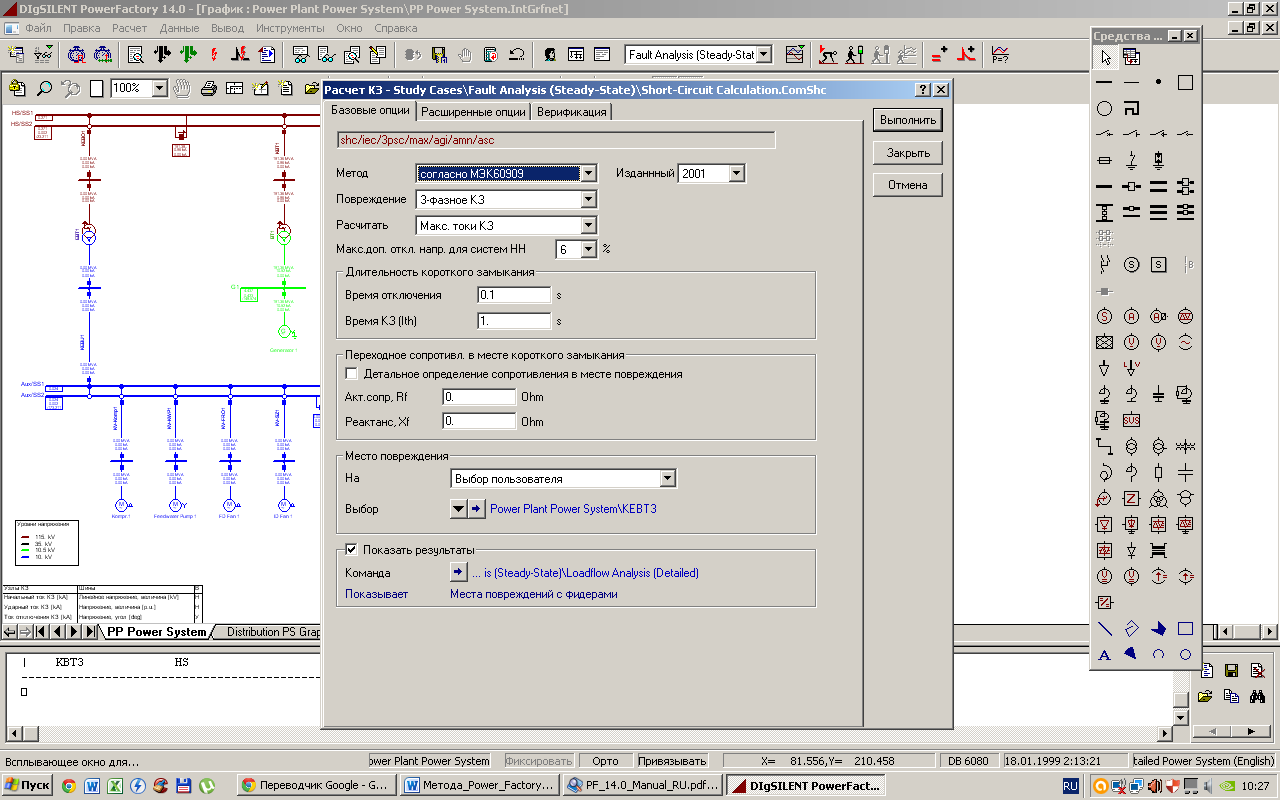The height and width of the screenshot is (800, 1280).
Task: Open the Файл menu
Action: (39, 28)
